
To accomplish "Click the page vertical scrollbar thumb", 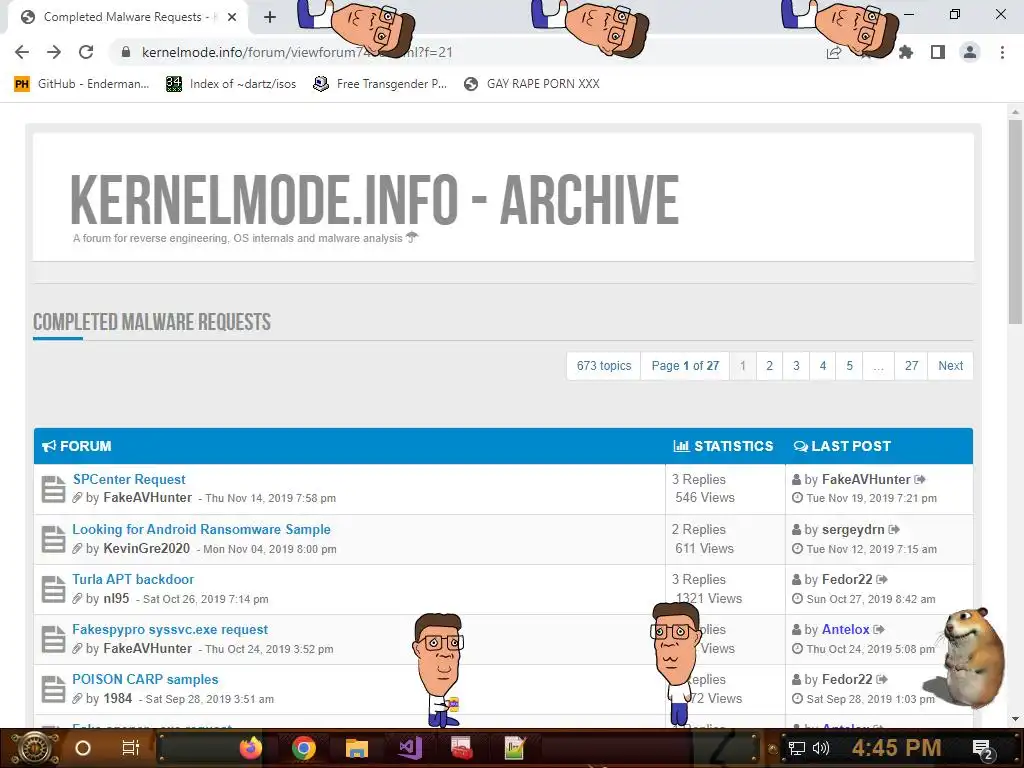I will point(1016,222).
